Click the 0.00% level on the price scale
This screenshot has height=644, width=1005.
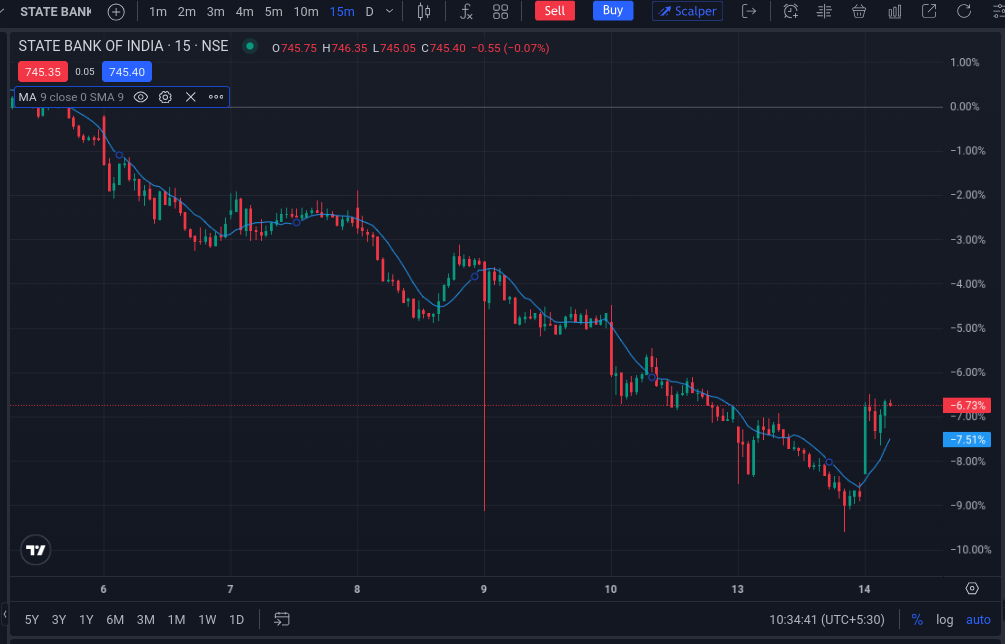click(x=964, y=106)
